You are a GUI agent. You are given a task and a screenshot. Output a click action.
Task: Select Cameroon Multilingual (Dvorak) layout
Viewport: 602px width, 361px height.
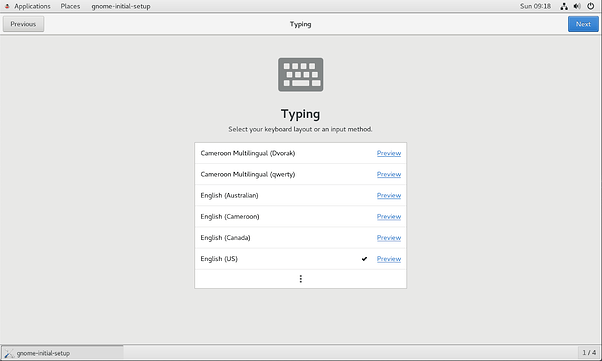click(301, 153)
